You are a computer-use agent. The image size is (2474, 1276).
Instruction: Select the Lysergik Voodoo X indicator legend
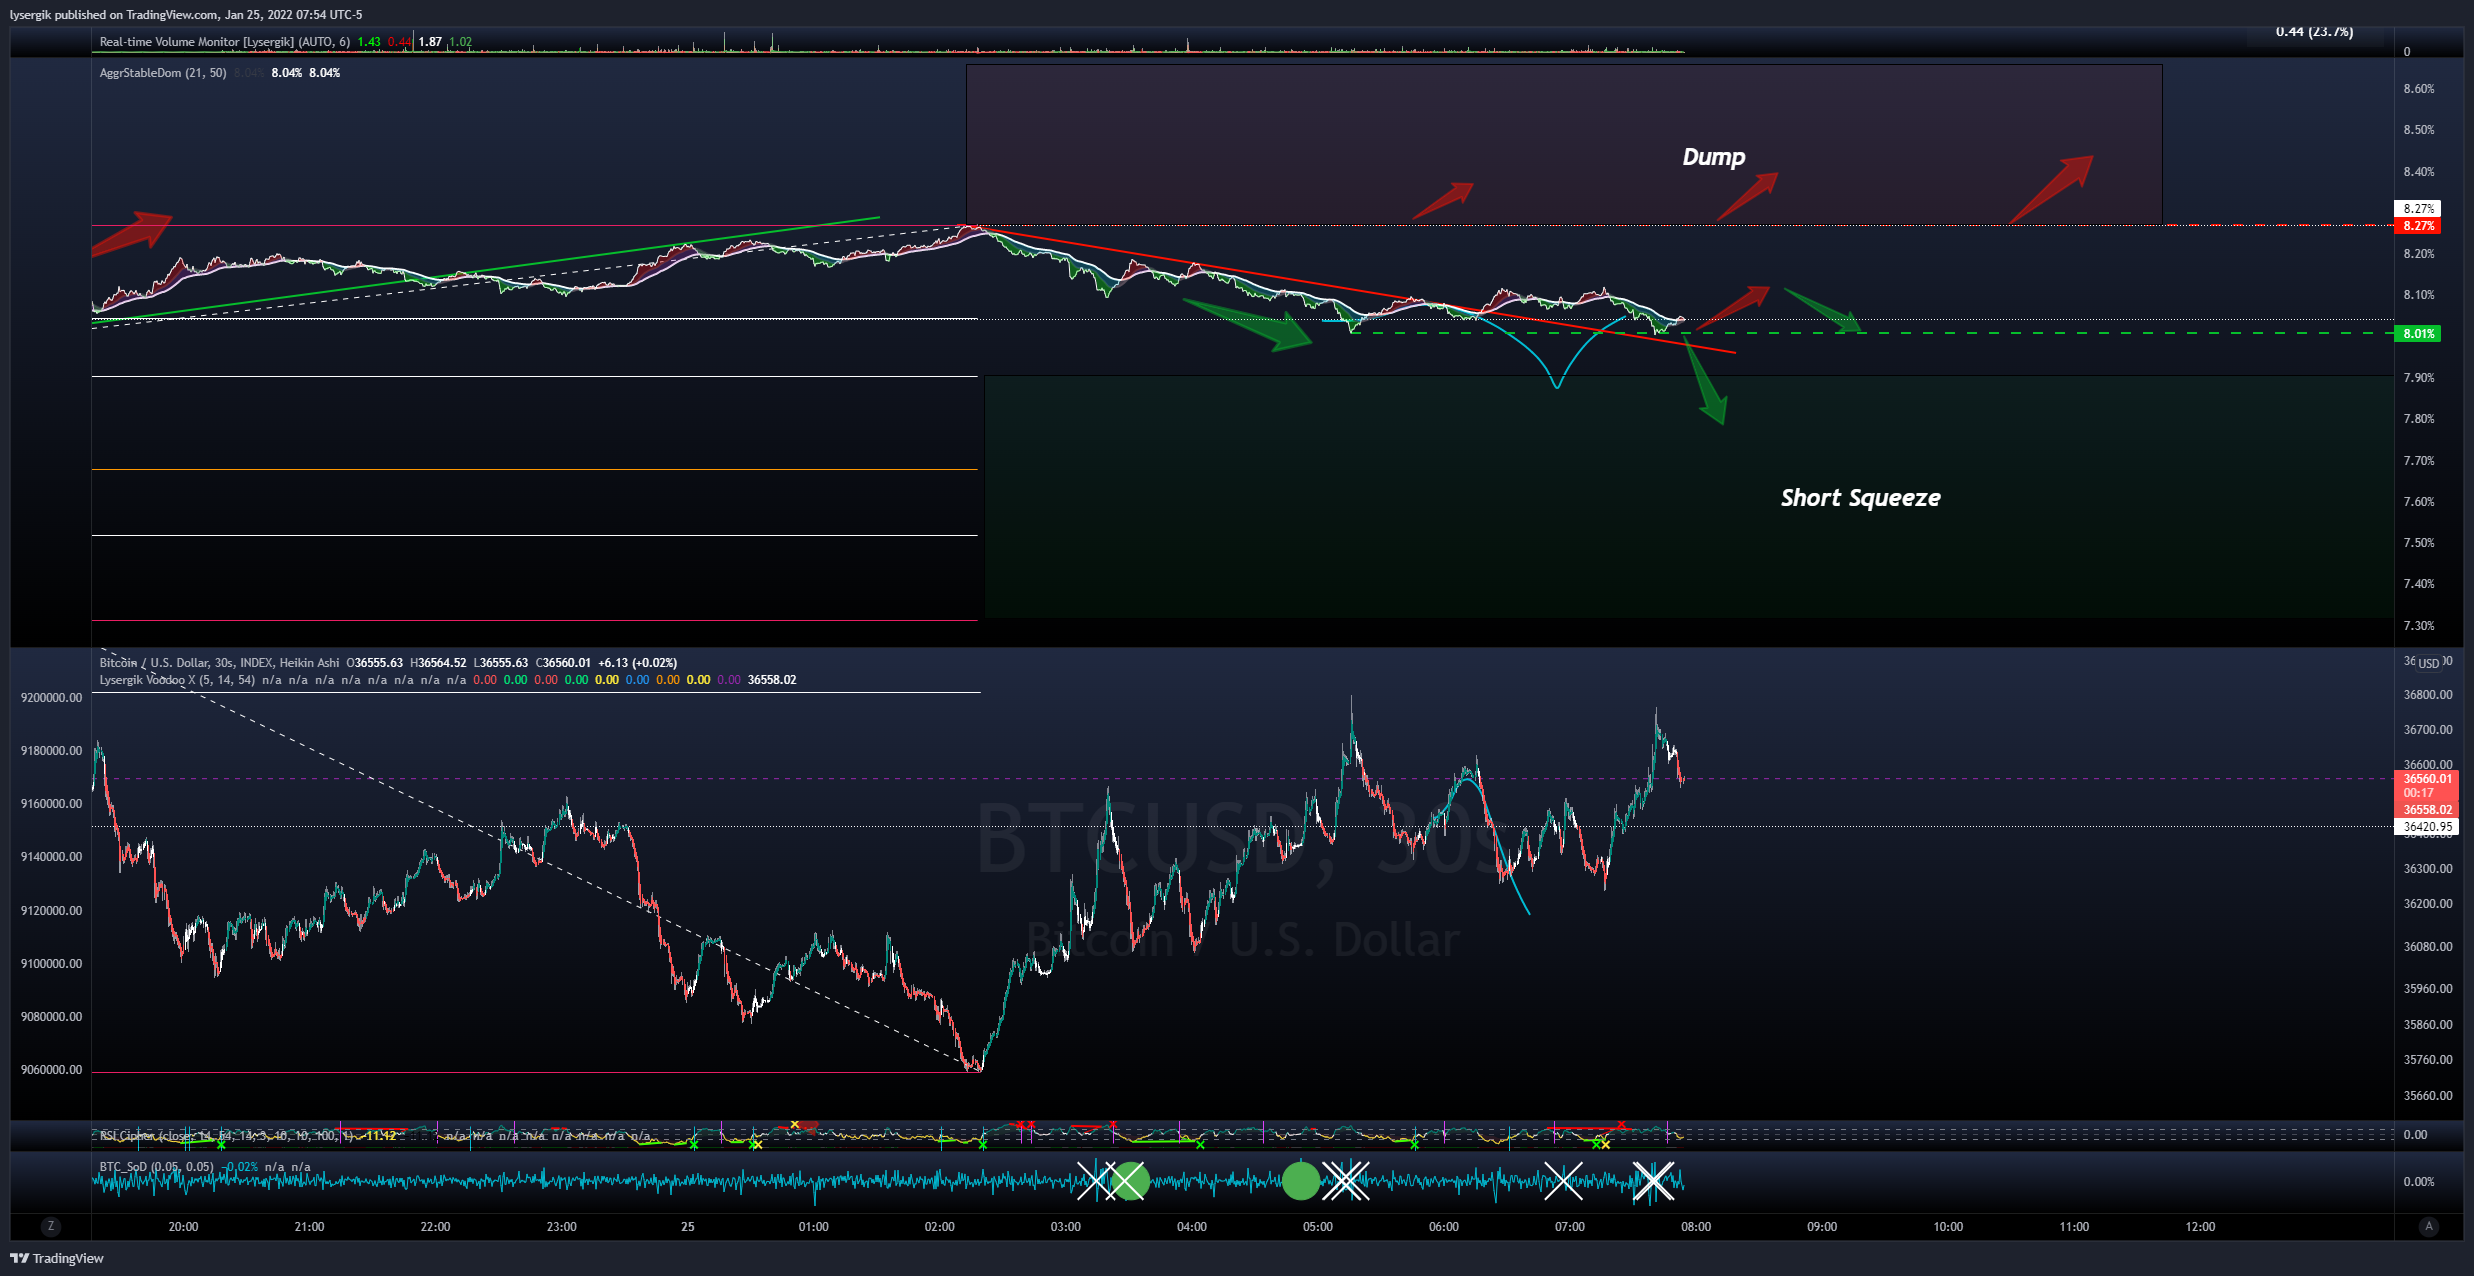(177, 680)
